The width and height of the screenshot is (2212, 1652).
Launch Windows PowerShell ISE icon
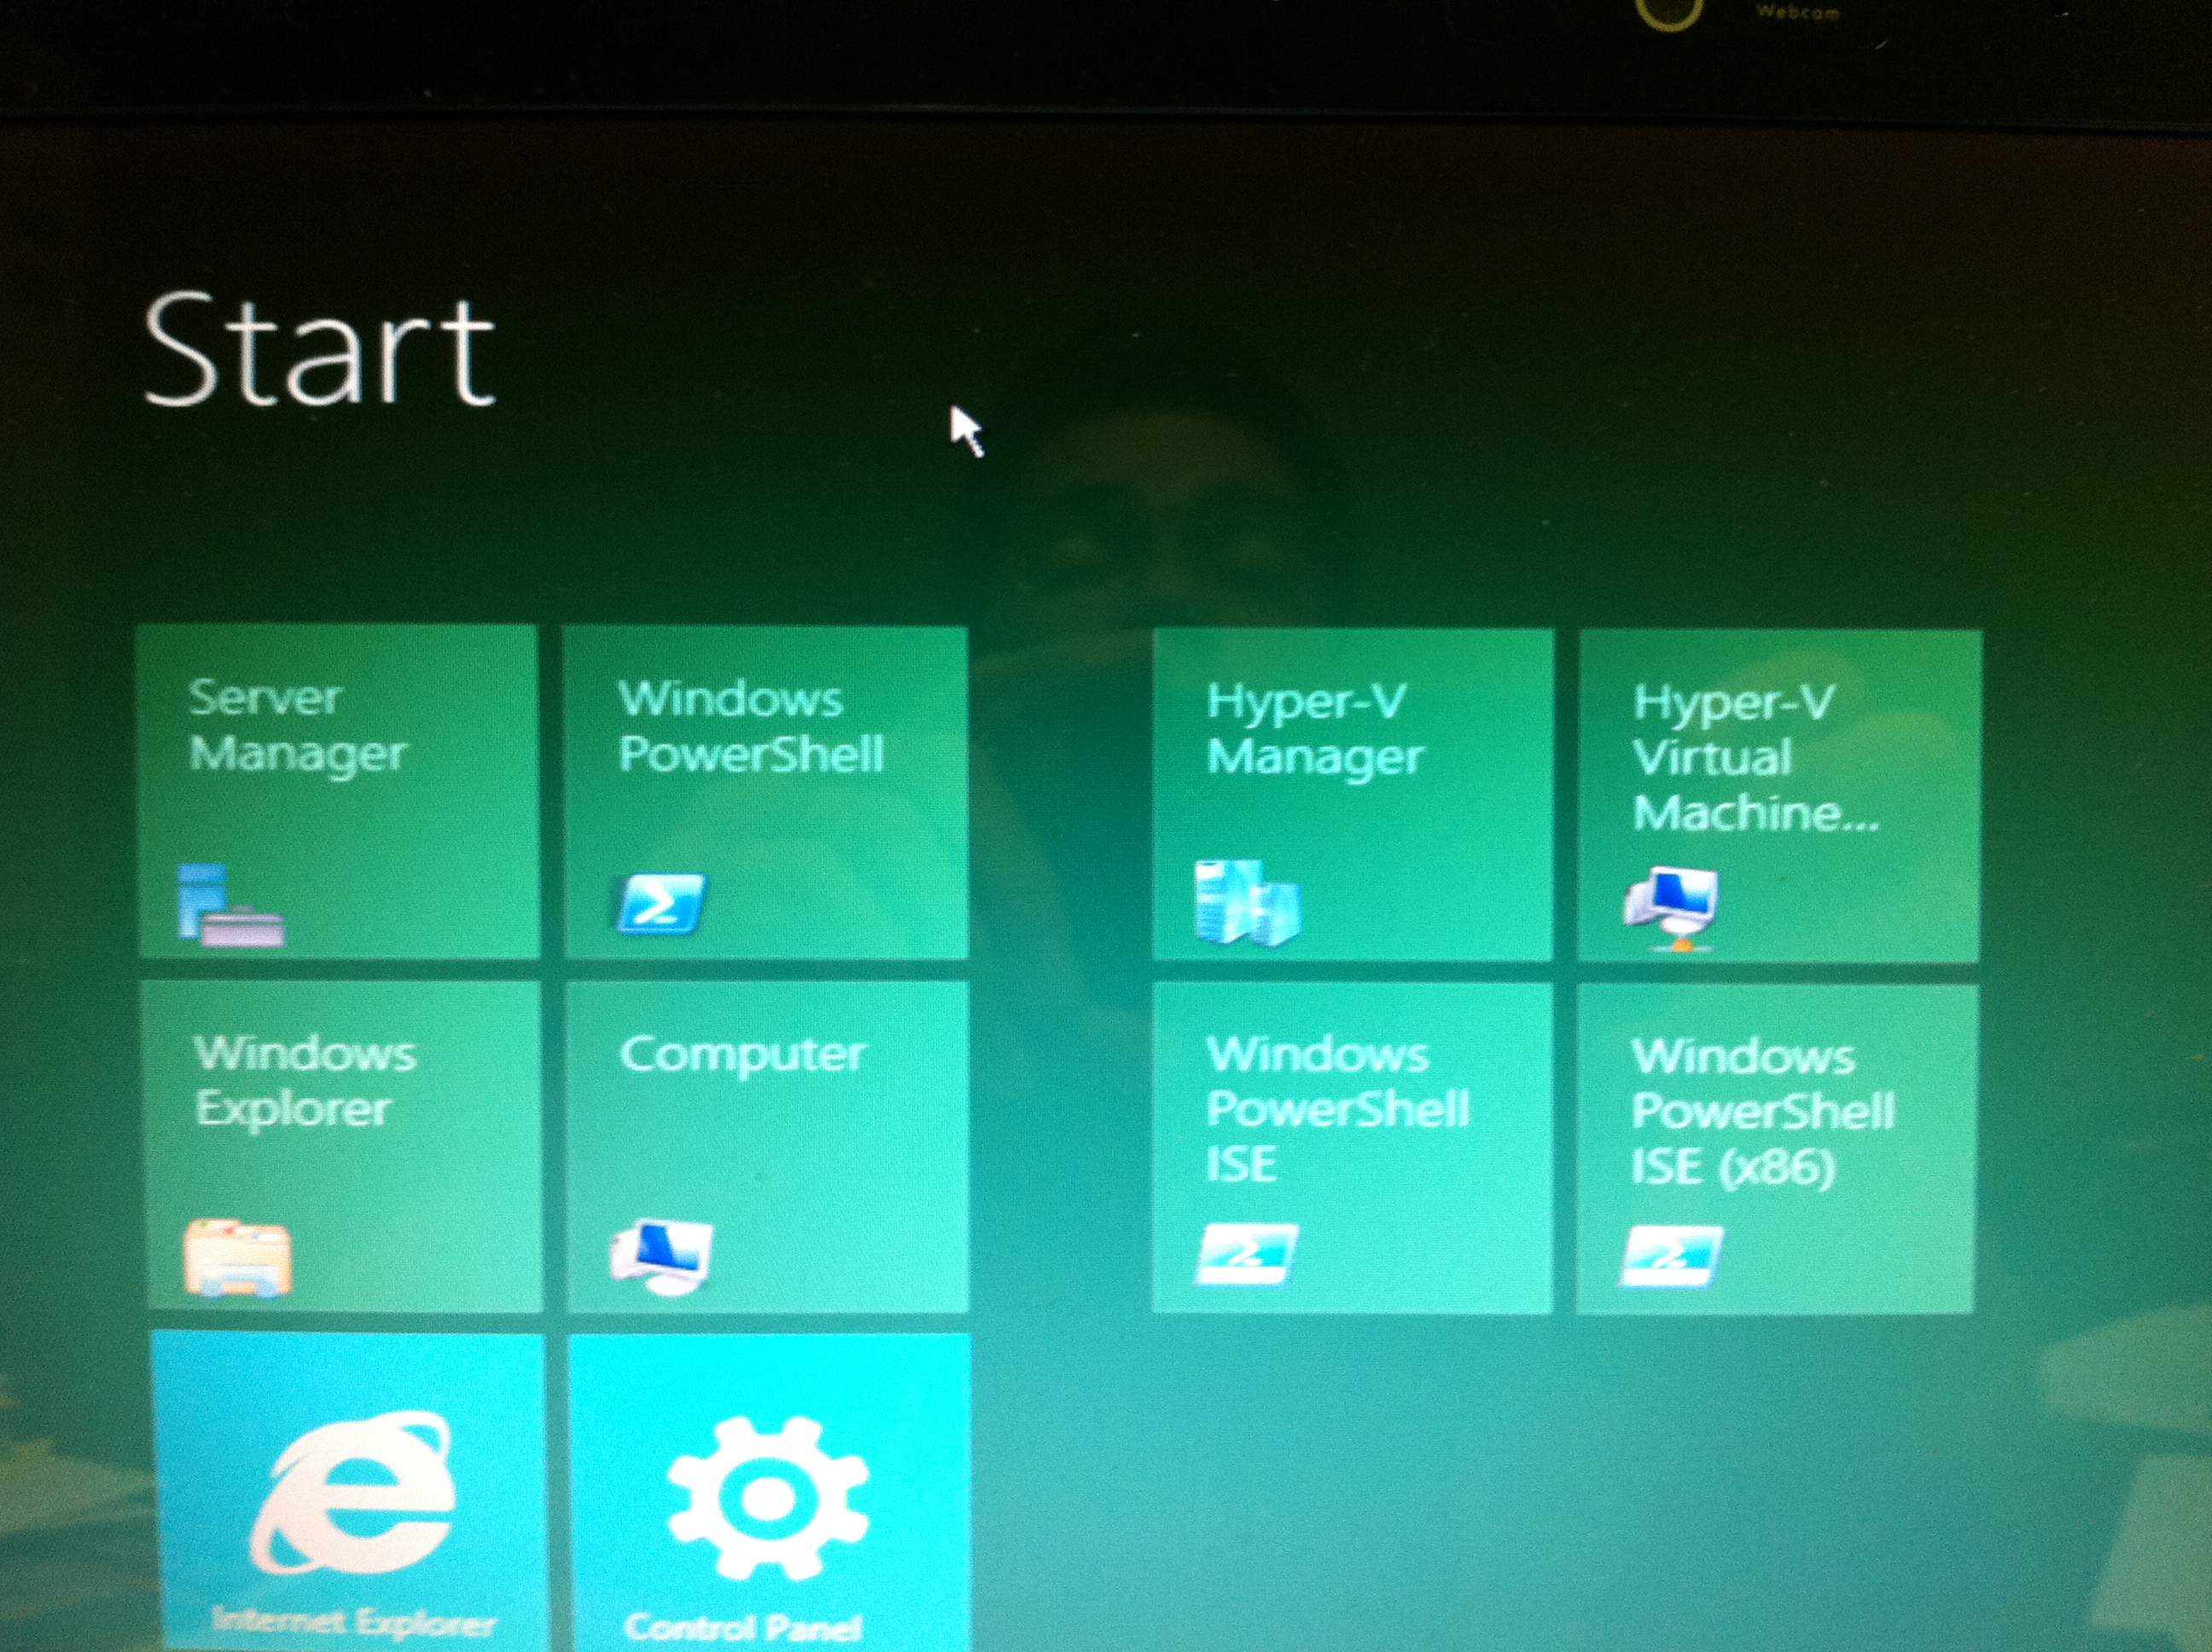1247,1253
